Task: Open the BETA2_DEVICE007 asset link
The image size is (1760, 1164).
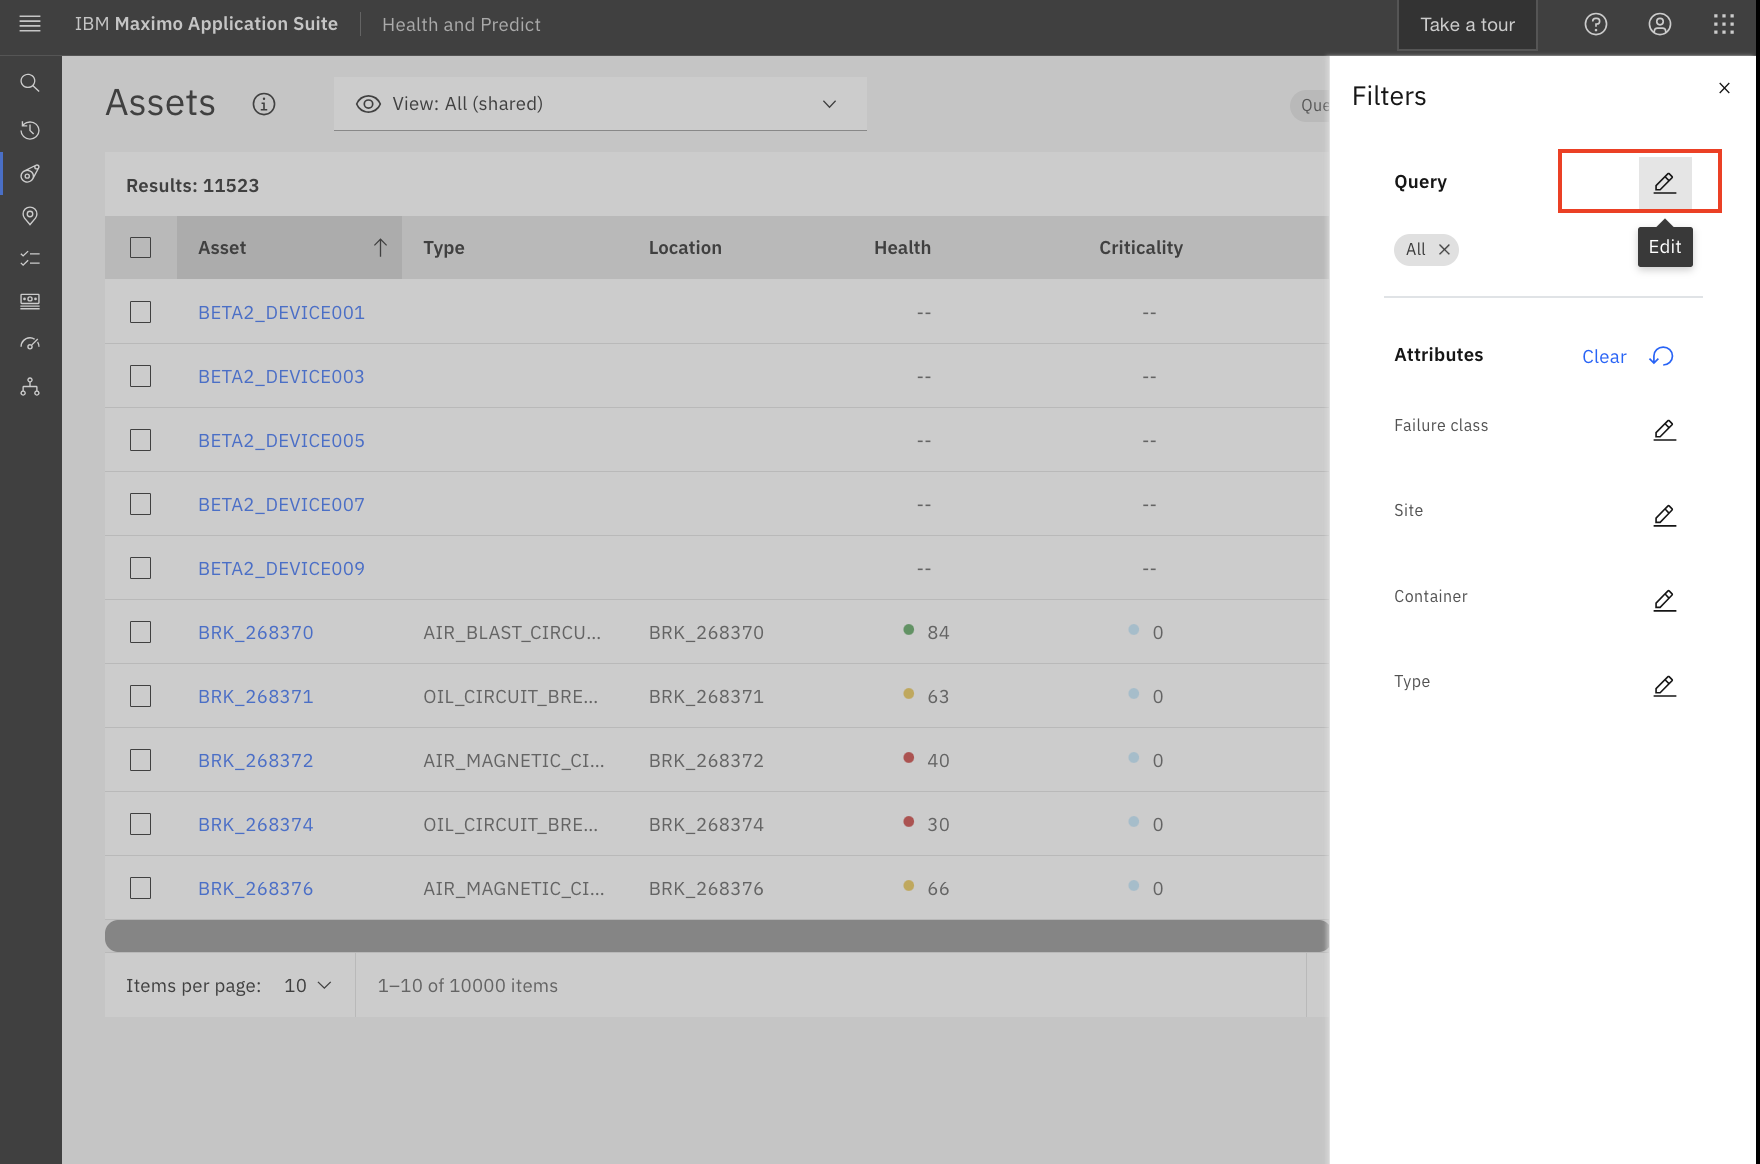Action: [281, 505]
